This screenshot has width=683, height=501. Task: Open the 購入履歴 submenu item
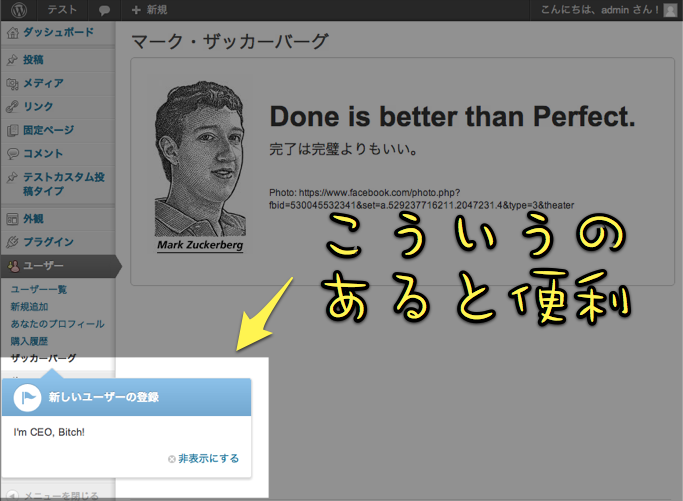[28, 341]
